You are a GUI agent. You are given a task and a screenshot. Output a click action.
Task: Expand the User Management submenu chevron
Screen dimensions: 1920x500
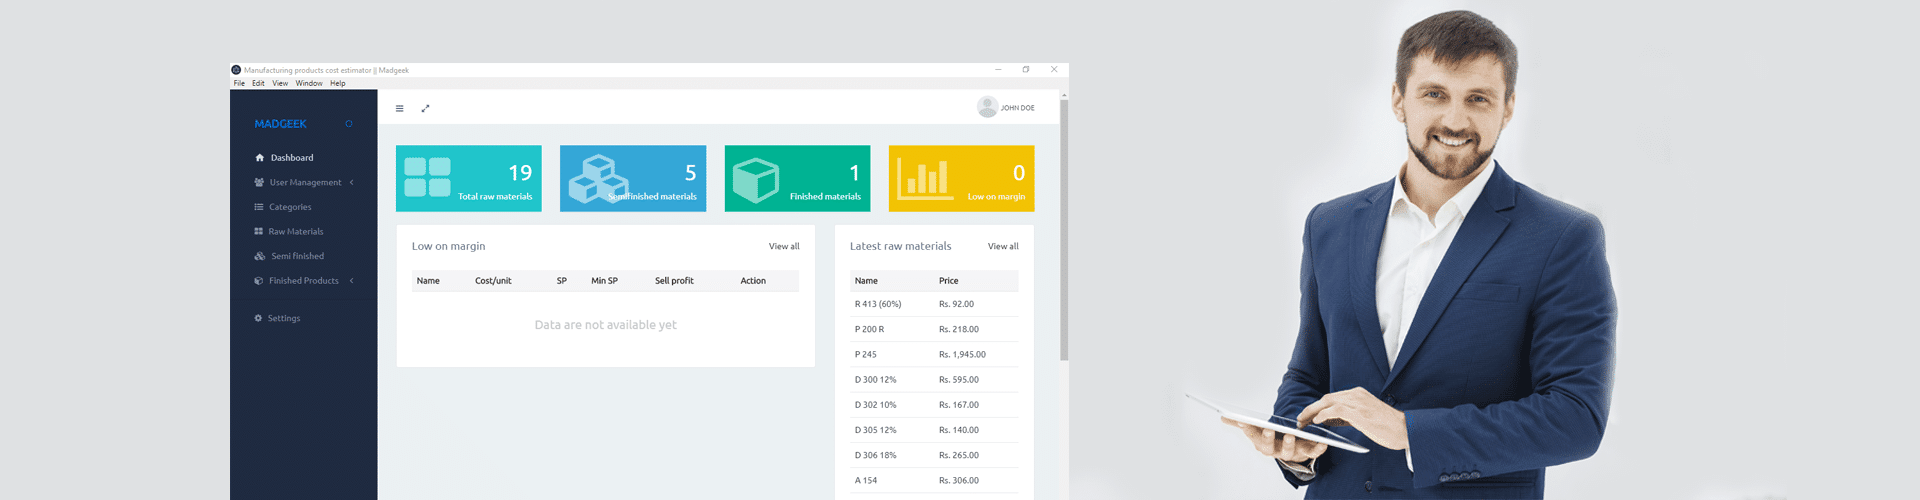(x=352, y=182)
